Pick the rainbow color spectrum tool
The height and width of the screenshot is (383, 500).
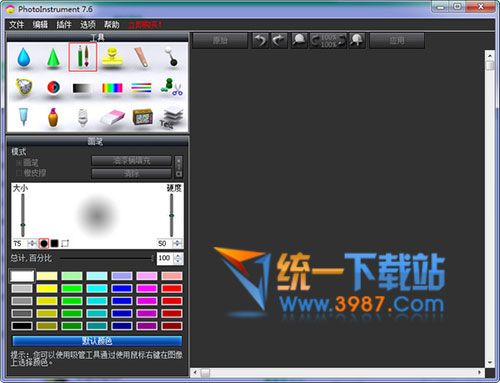coord(112,88)
